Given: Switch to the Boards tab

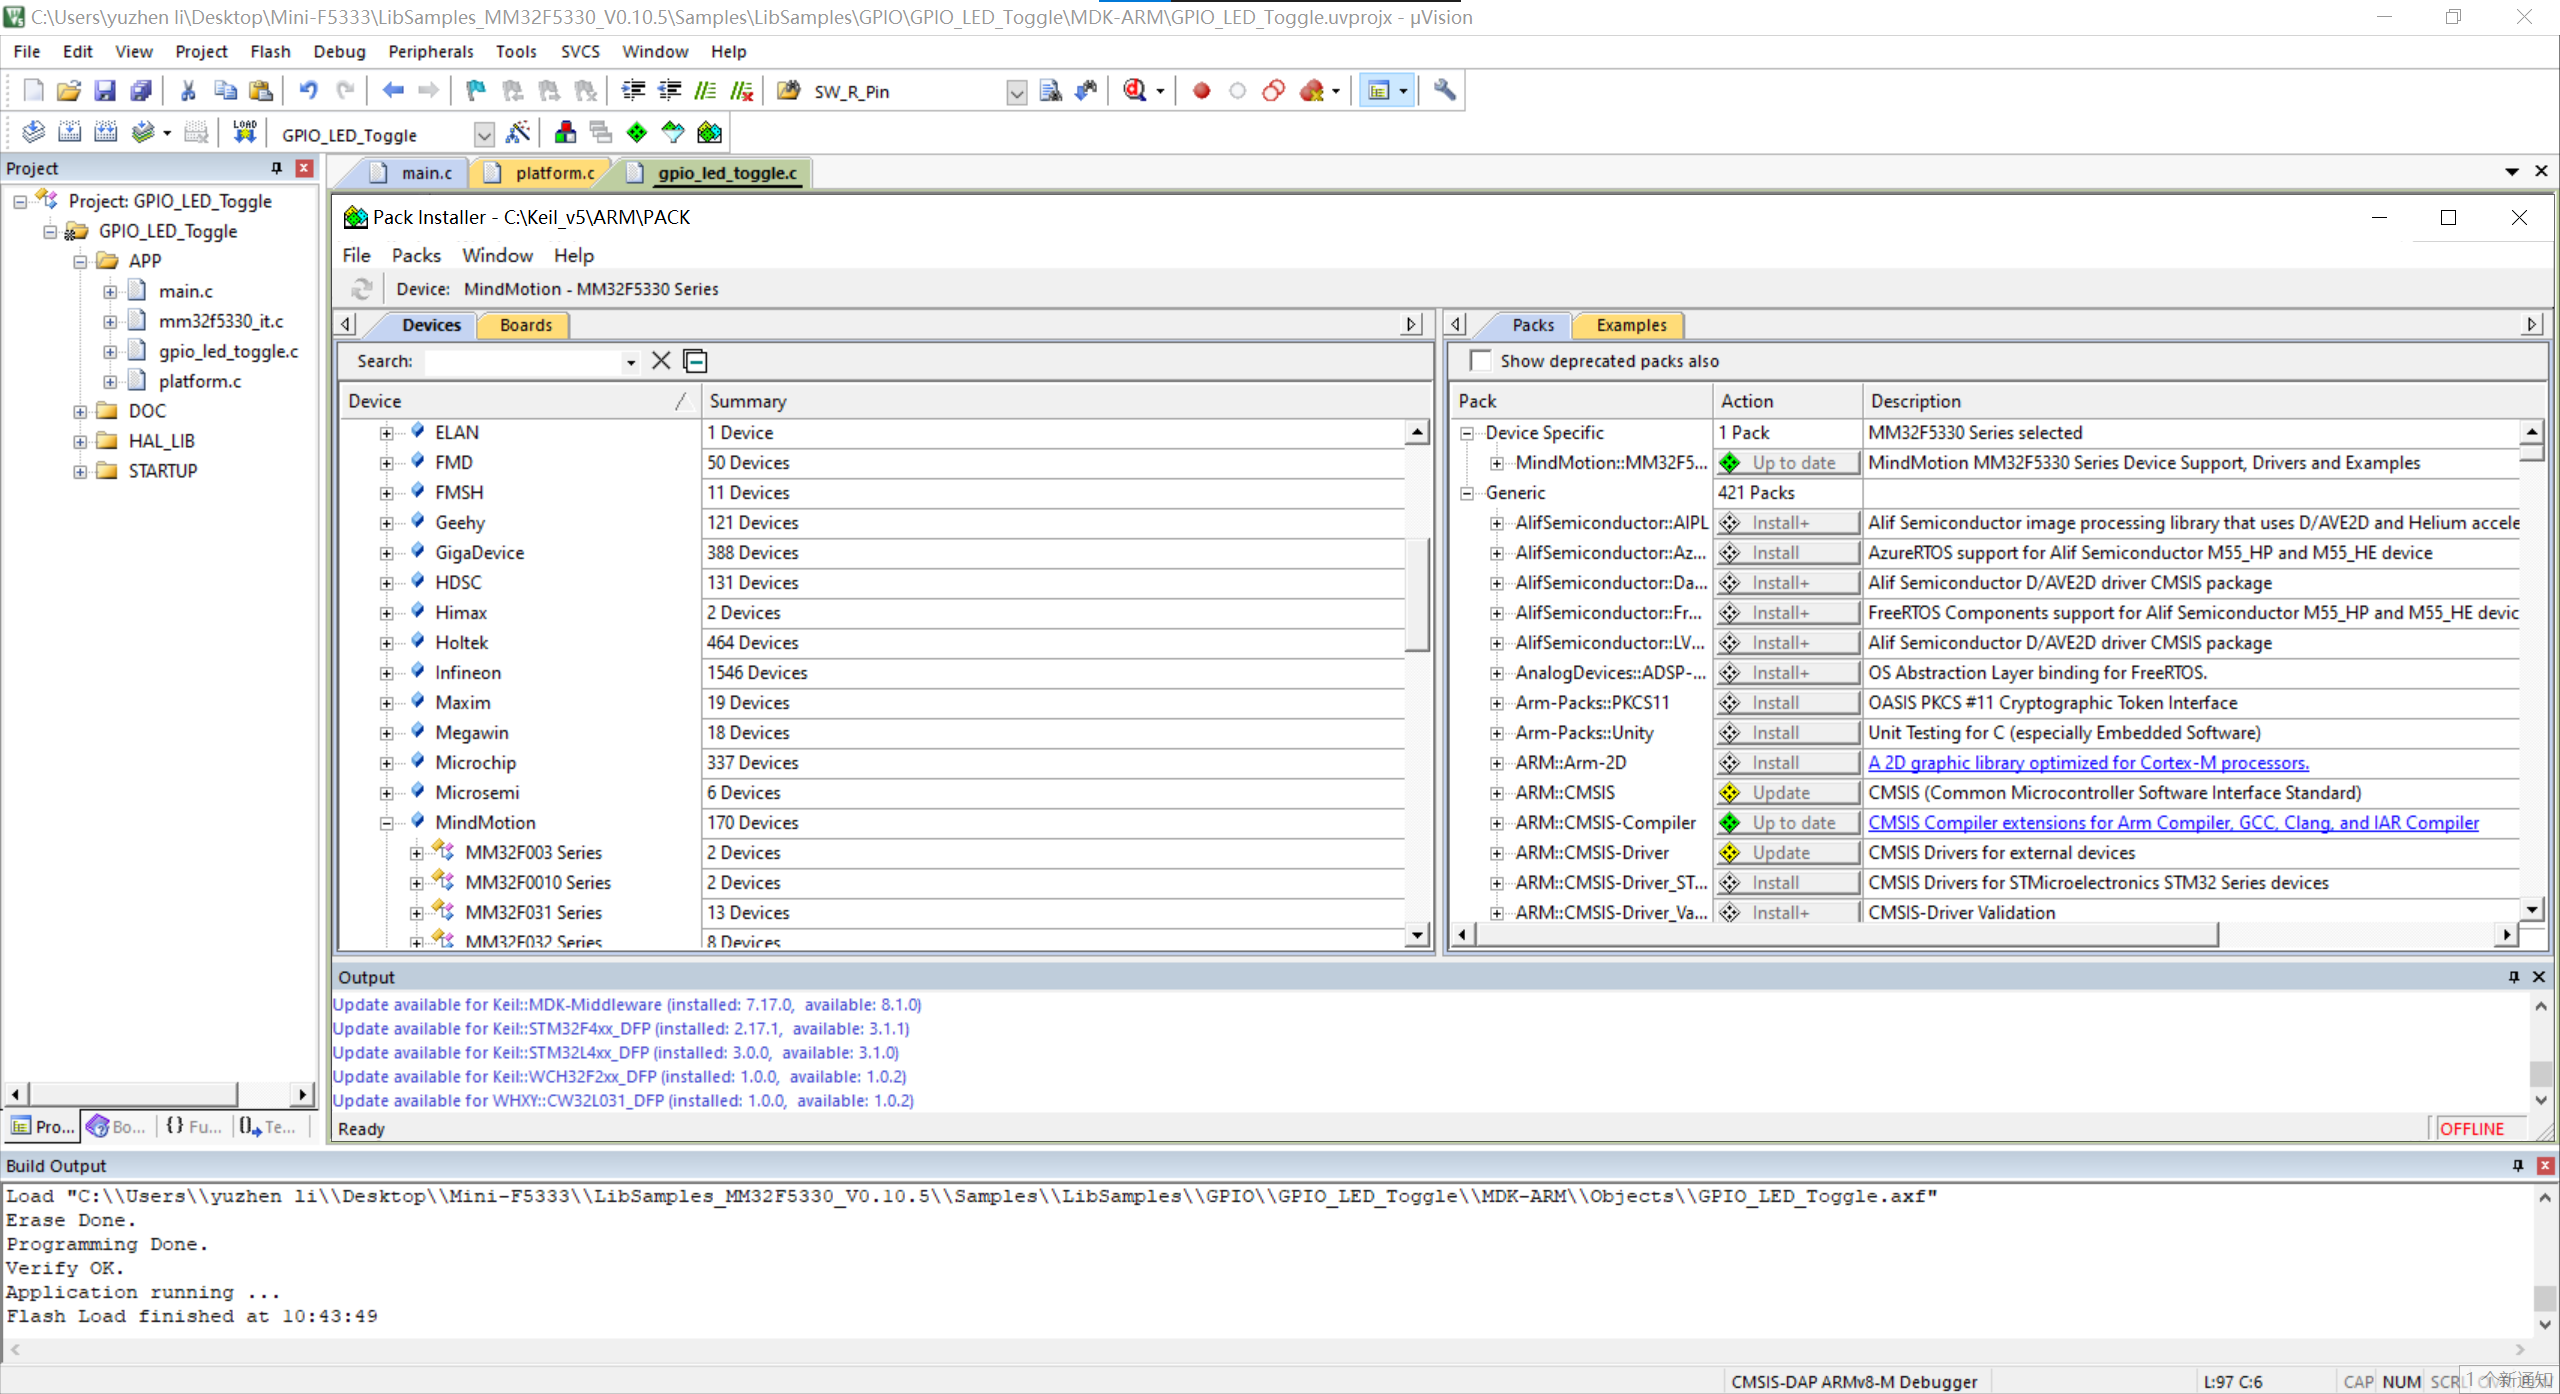Looking at the screenshot, I should pos(525,325).
